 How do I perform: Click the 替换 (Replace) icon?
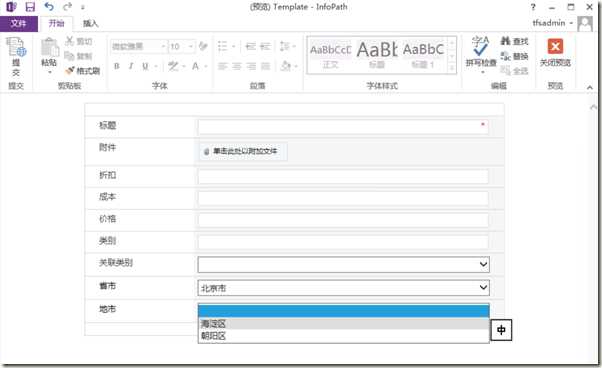pyautogui.click(x=506, y=56)
